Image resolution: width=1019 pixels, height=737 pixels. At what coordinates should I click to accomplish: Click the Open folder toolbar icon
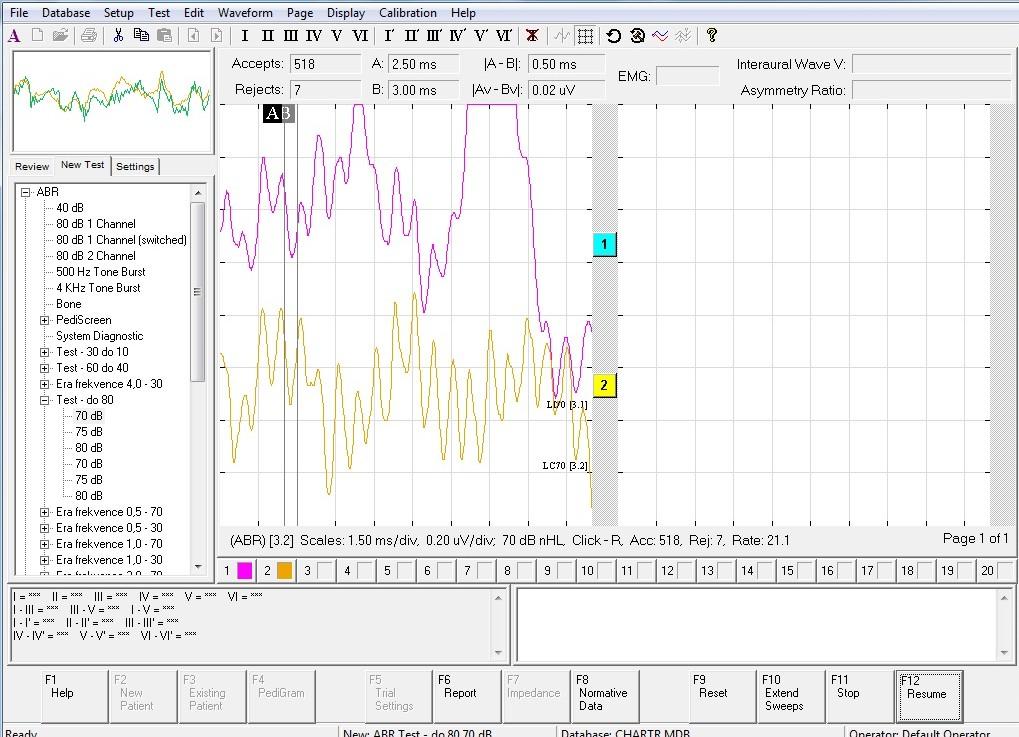(60, 35)
